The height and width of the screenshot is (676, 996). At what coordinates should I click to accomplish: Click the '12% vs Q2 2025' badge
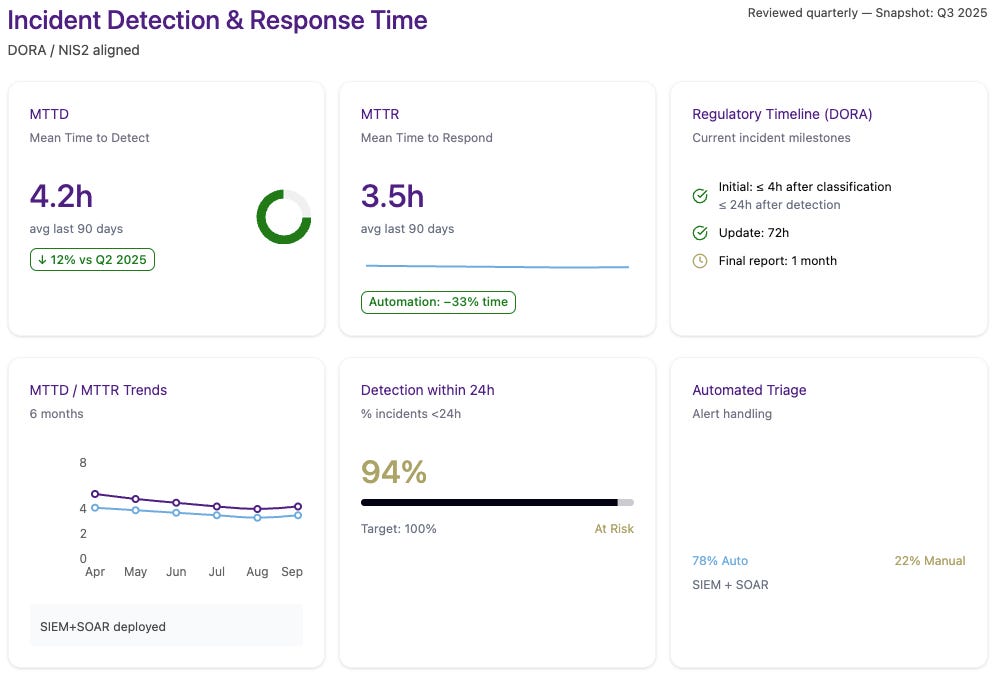92,260
